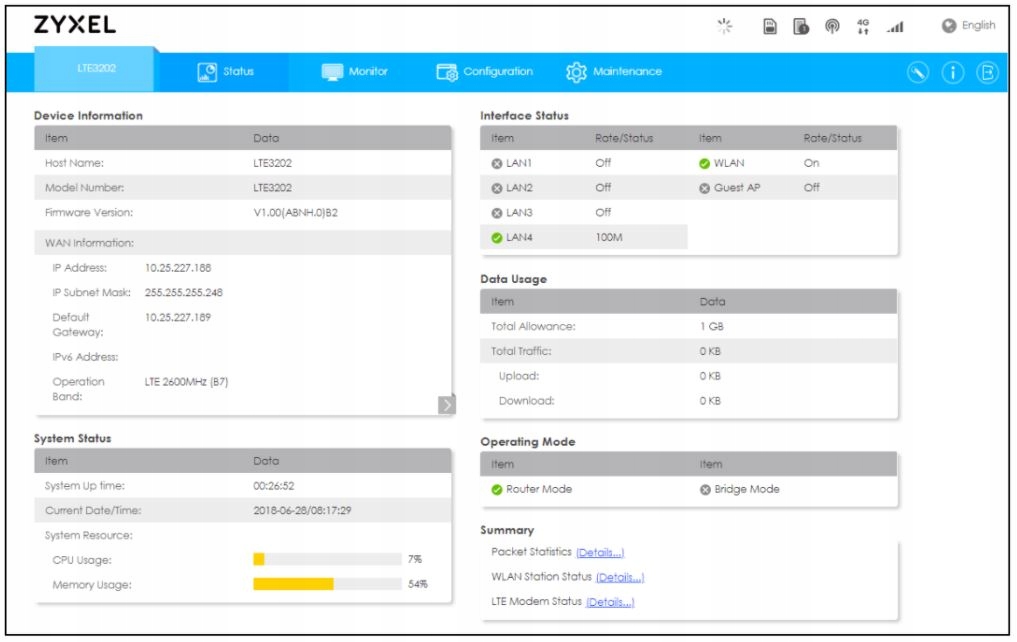Open the English language selector
1017x642 pixels.
tap(968, 26)
